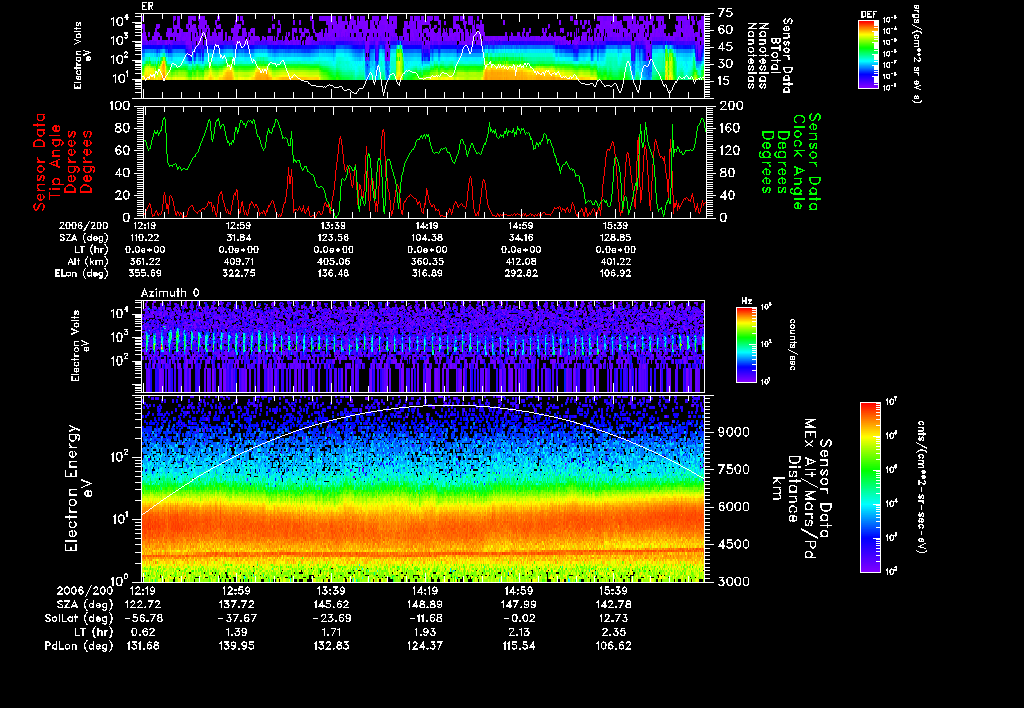
Task: Select altitude value 412.08
Action: [x=520, y=261]
